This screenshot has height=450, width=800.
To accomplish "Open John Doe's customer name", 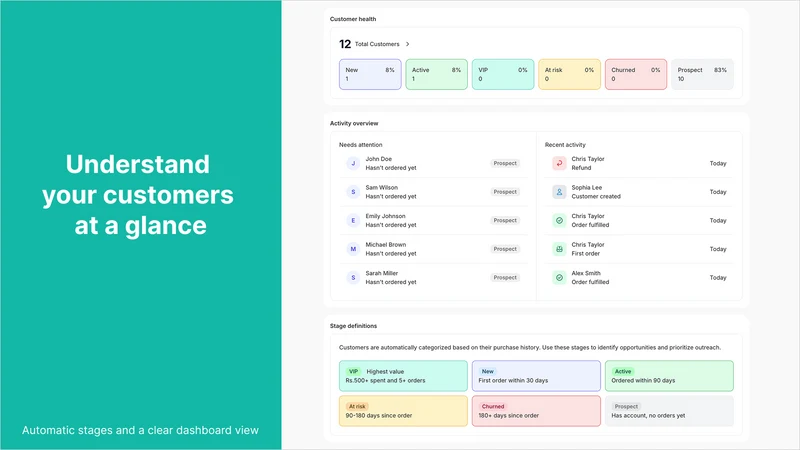I will pos(379,159).
